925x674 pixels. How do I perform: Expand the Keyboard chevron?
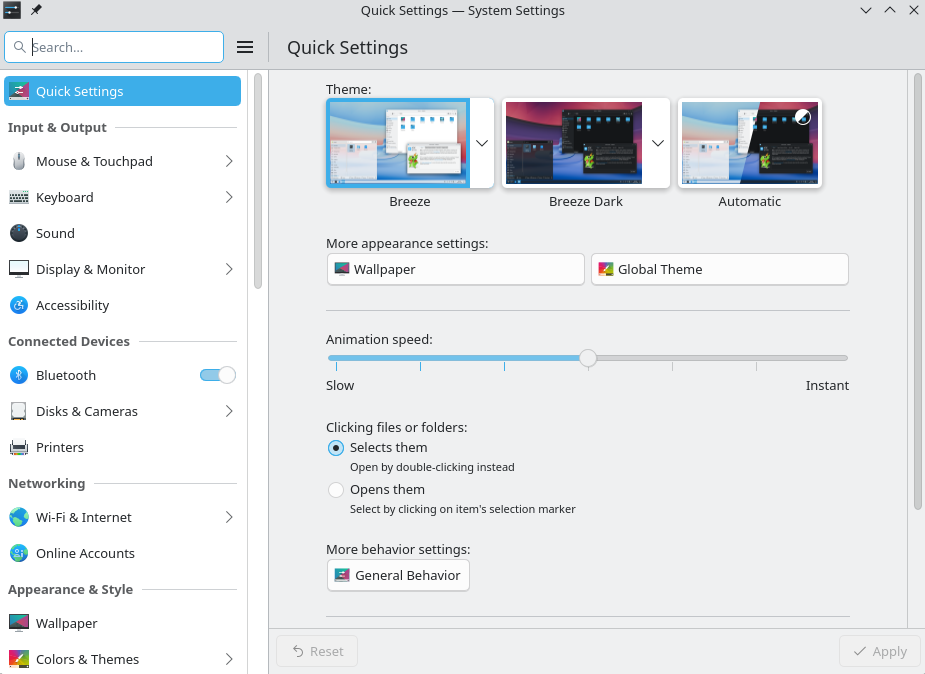click(x=229, y=197)
